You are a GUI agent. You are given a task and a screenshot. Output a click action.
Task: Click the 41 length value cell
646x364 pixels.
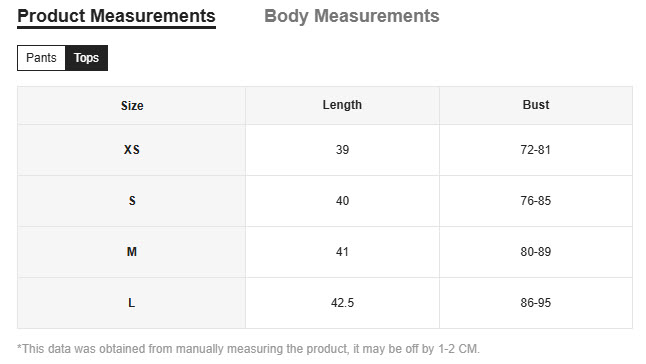(x=342, y=252)
